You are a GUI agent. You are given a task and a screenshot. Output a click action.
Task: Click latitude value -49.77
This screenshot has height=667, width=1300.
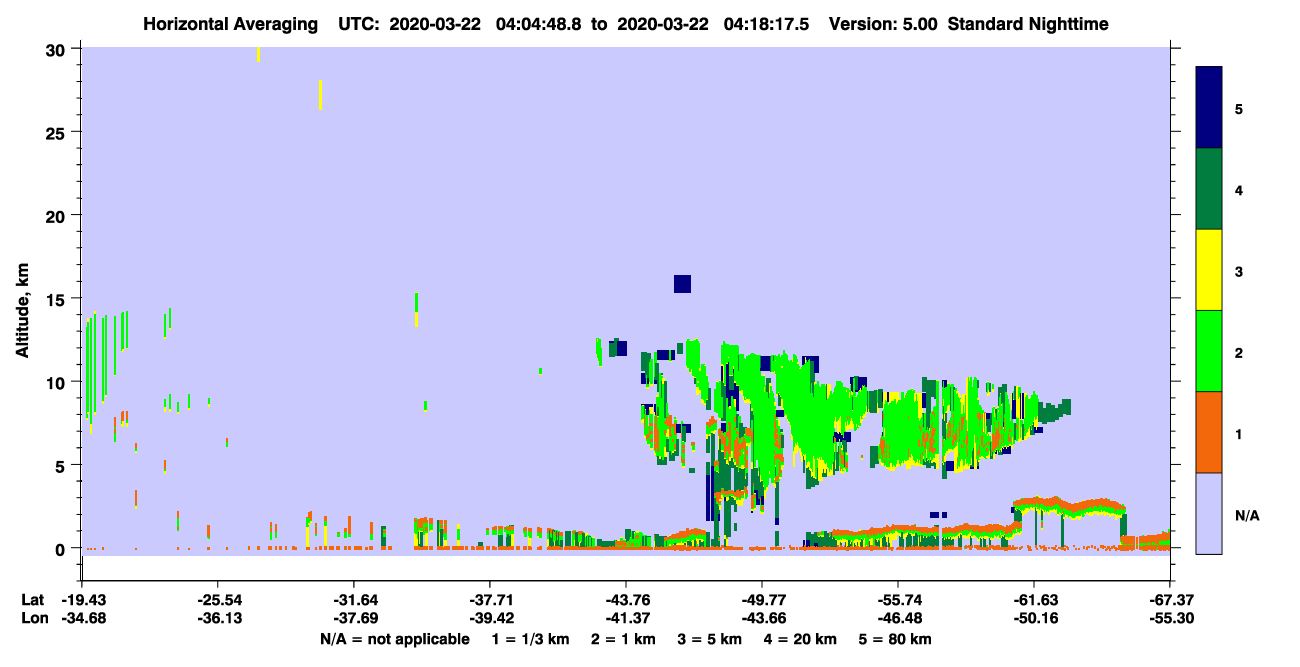(x=762, y=600)
